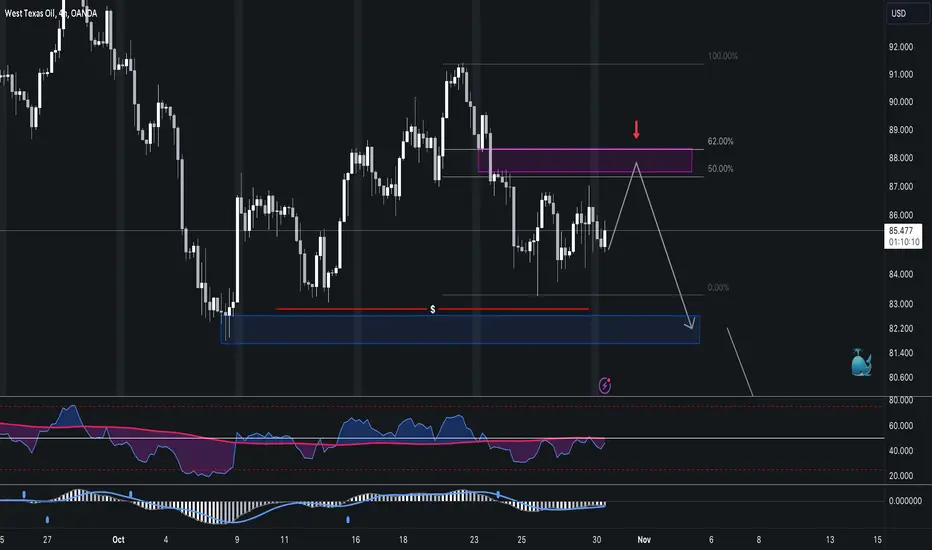The image size is (932, 550).
Task: Click the 85.477 current price label
Action: coord(903,236)
